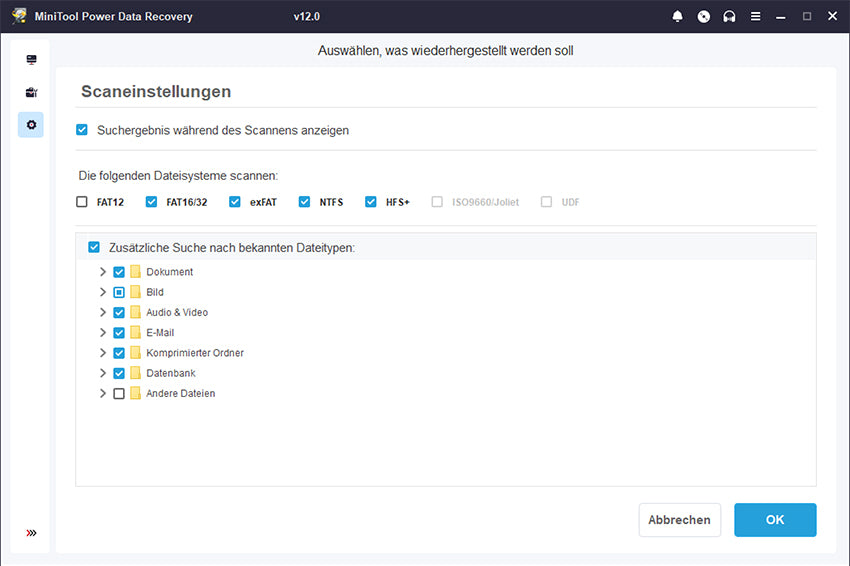Open support via the headphones icon

point(730,17)
